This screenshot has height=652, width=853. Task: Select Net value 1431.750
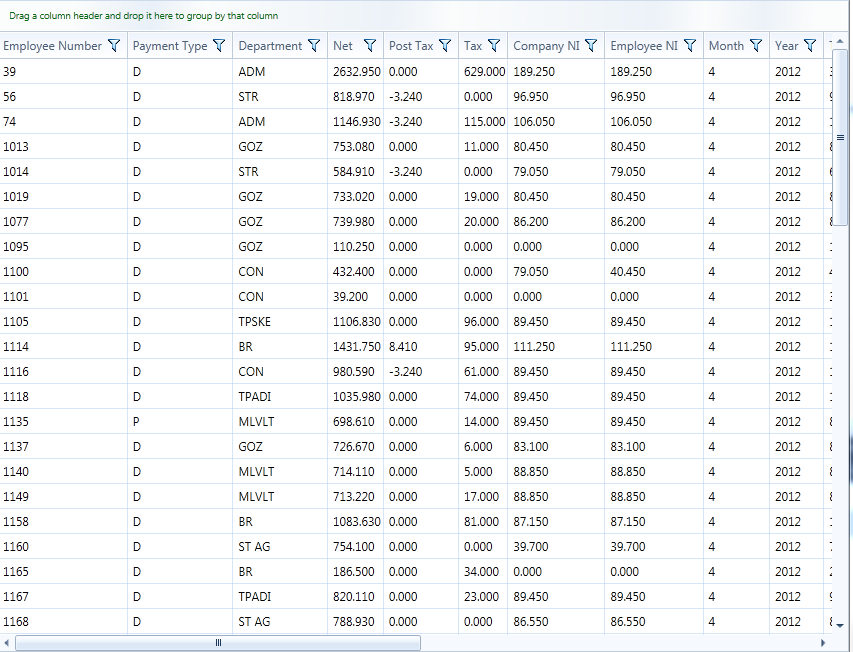click(x=356, y=346)
